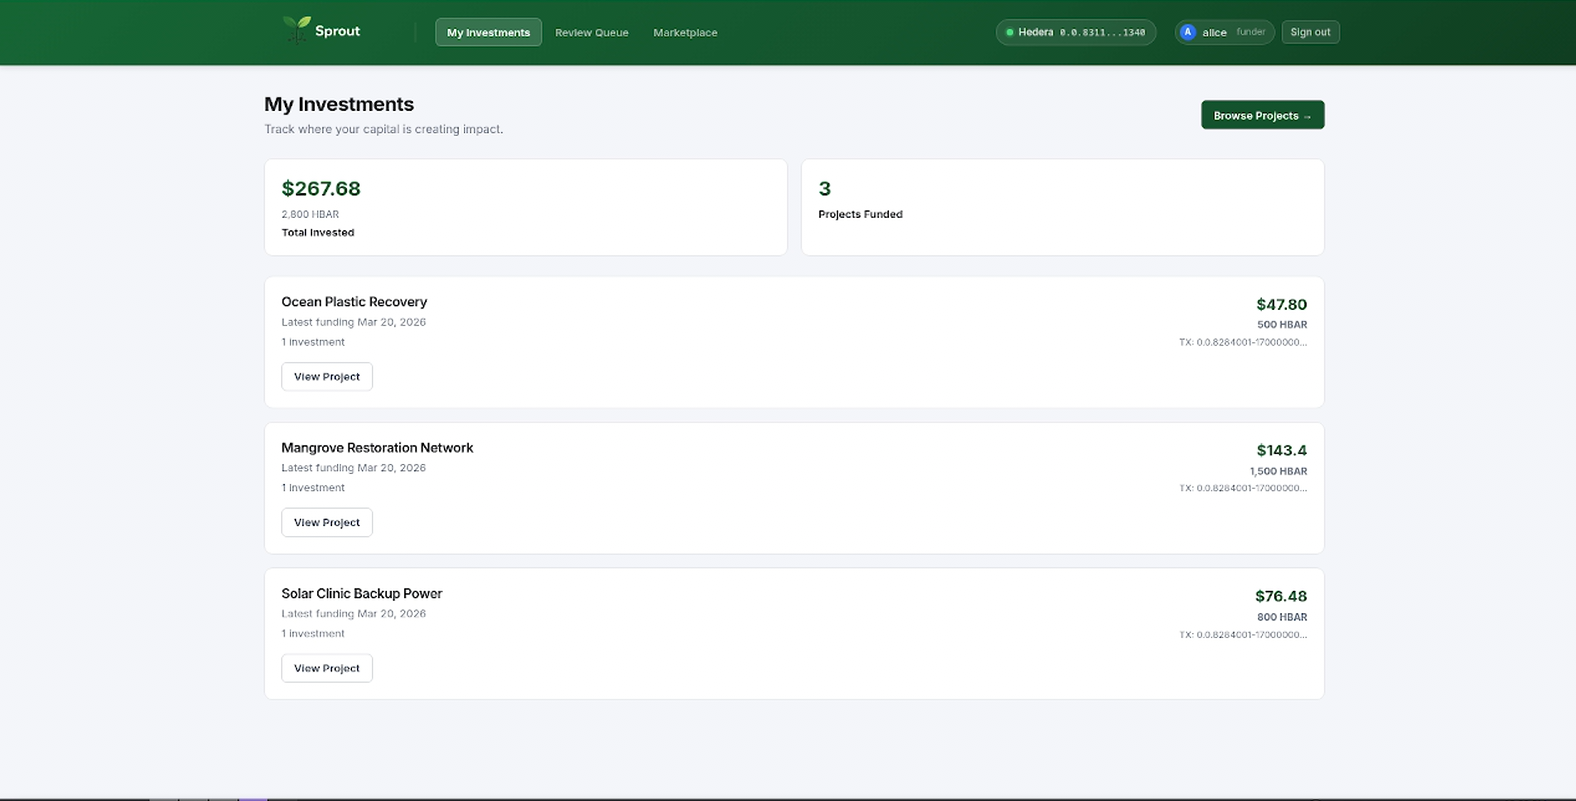Click the Ocean Plastic Recovery title

click(354, 301)
